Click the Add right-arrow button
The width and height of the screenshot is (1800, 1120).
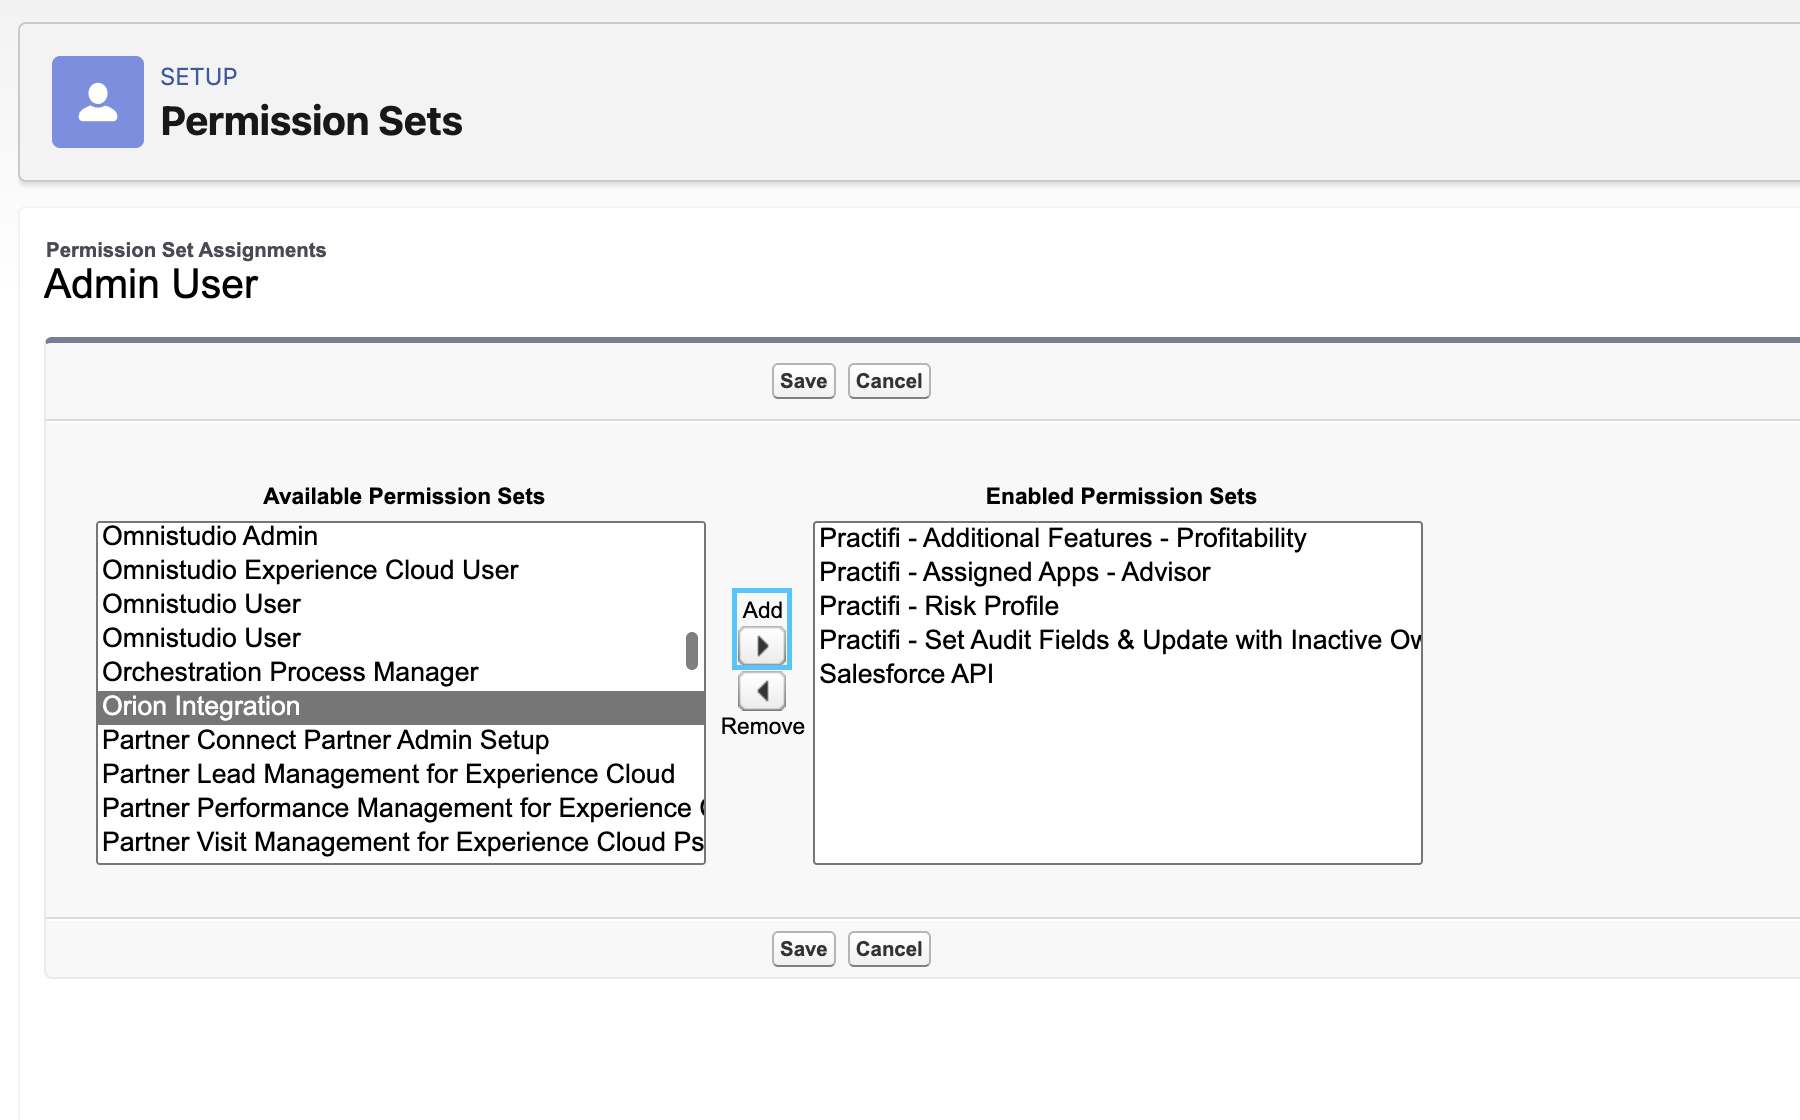762,646
